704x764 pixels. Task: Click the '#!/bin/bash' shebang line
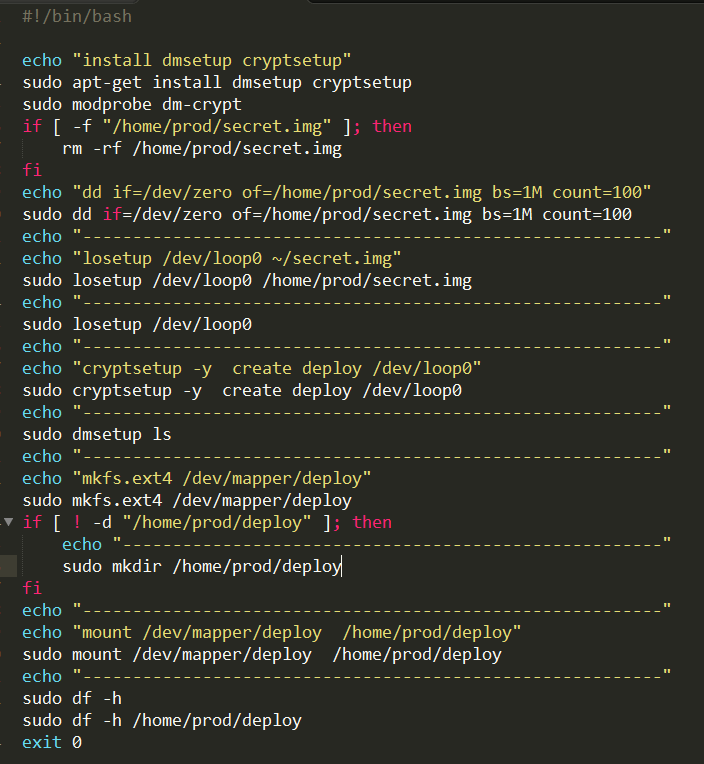[x=77, y=17]
